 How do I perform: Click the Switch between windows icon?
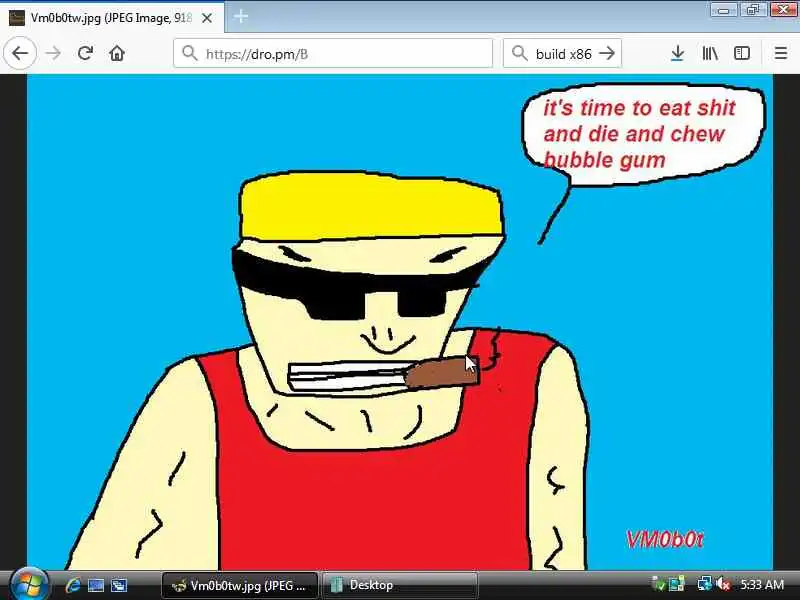pyautogui.click(x=119, y=585)
